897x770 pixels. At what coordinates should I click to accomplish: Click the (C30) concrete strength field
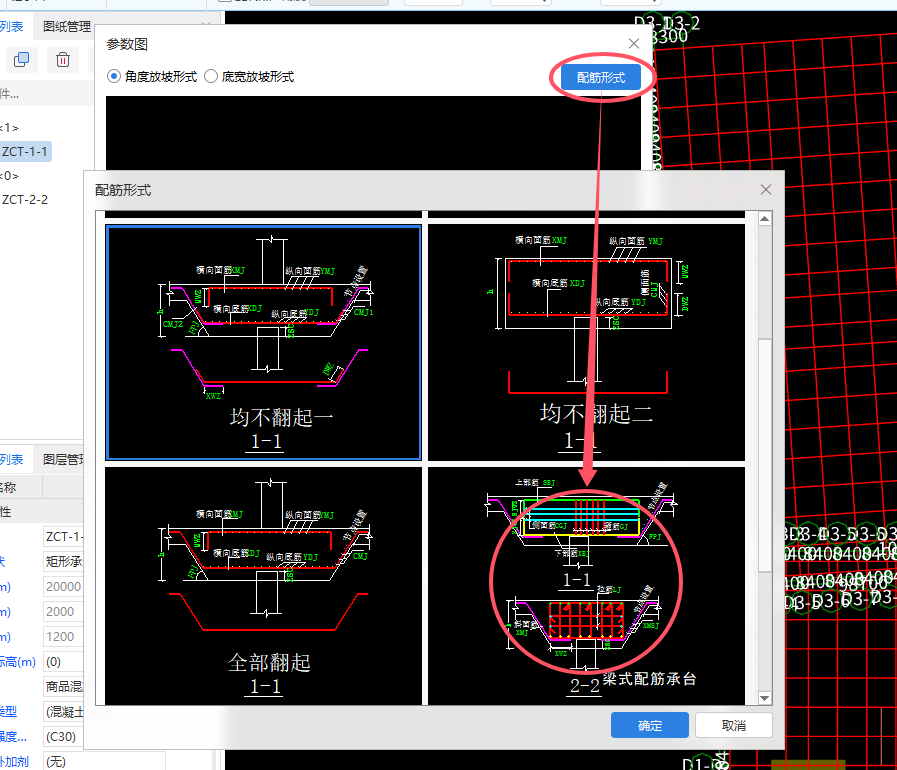[63, 737]
